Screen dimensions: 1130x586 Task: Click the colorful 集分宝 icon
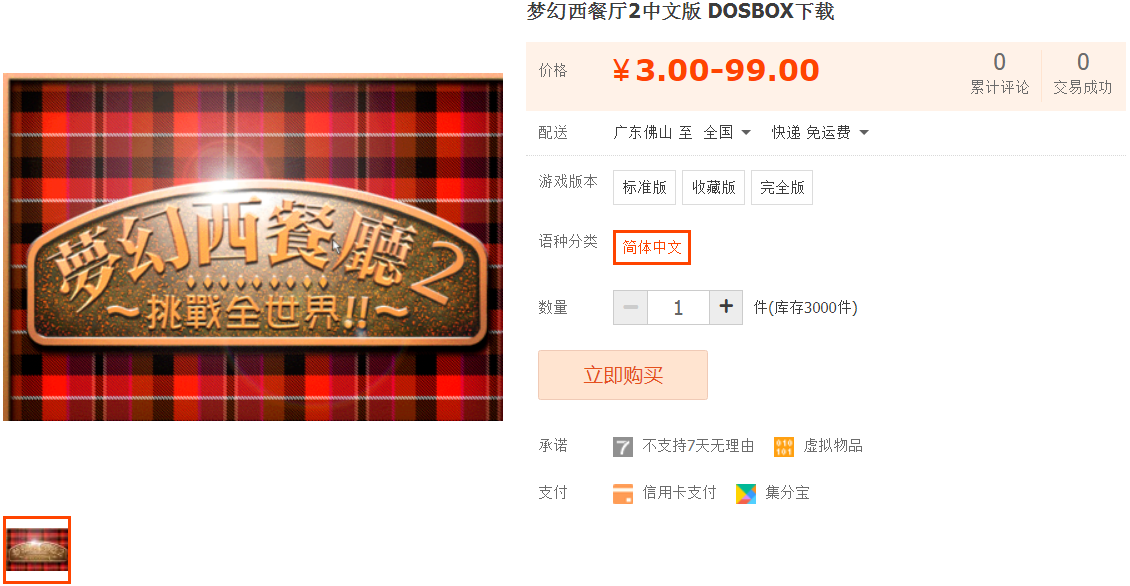click(746, 494)
